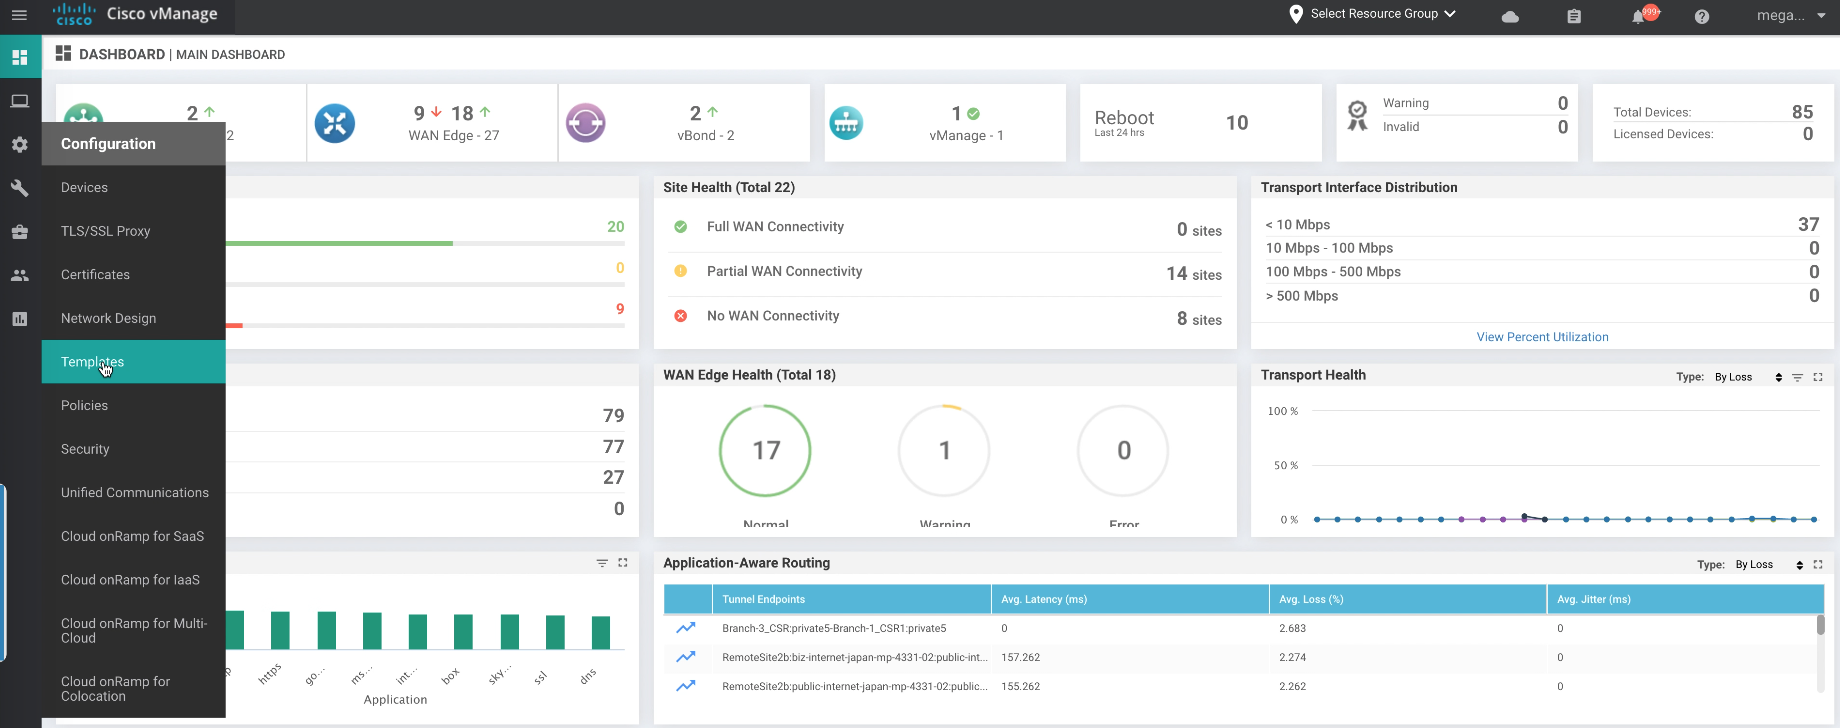Click the WAN Edge device icon
This screenshot has height=728, width=1840.
point(335,123)
